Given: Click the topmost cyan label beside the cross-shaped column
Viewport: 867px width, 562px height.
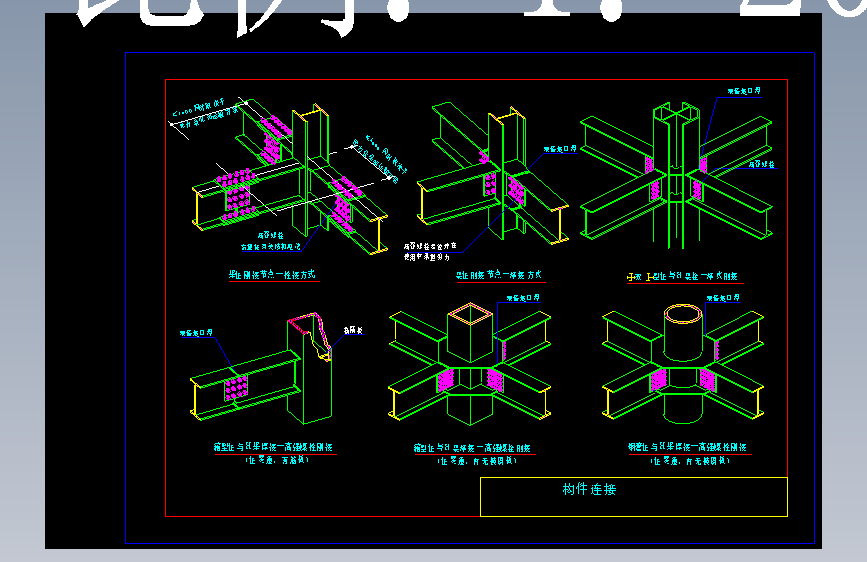Looking at the screenshot, I should pos(744,91).
